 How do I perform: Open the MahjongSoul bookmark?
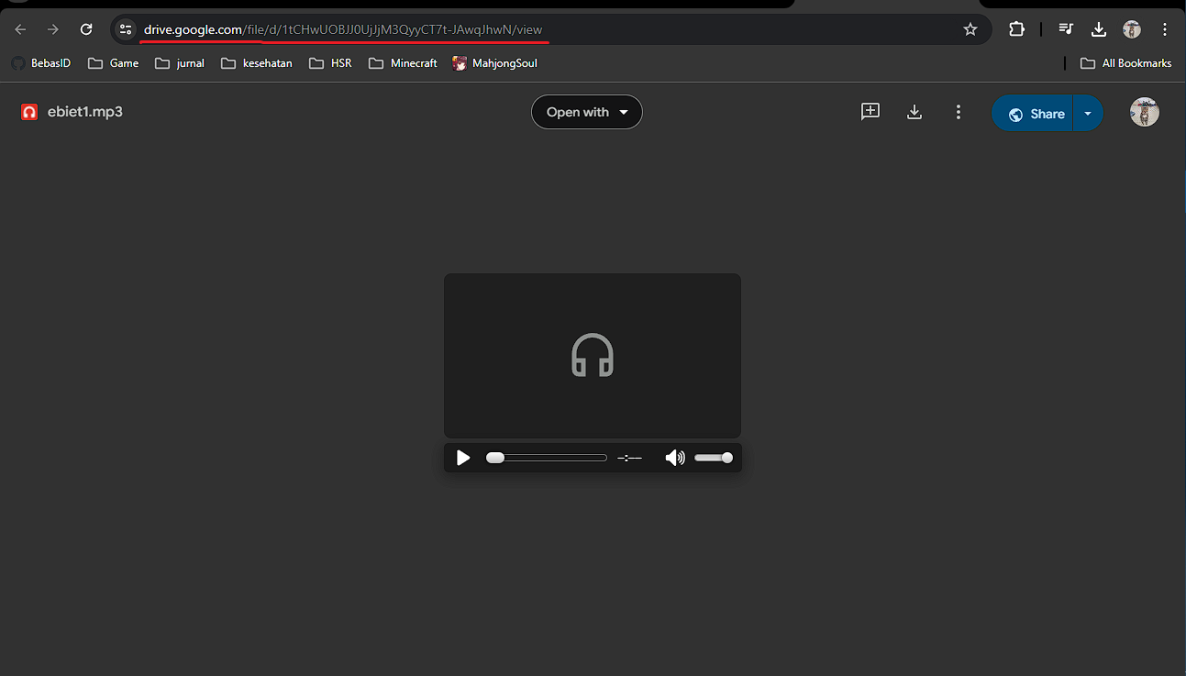point(495,64)
